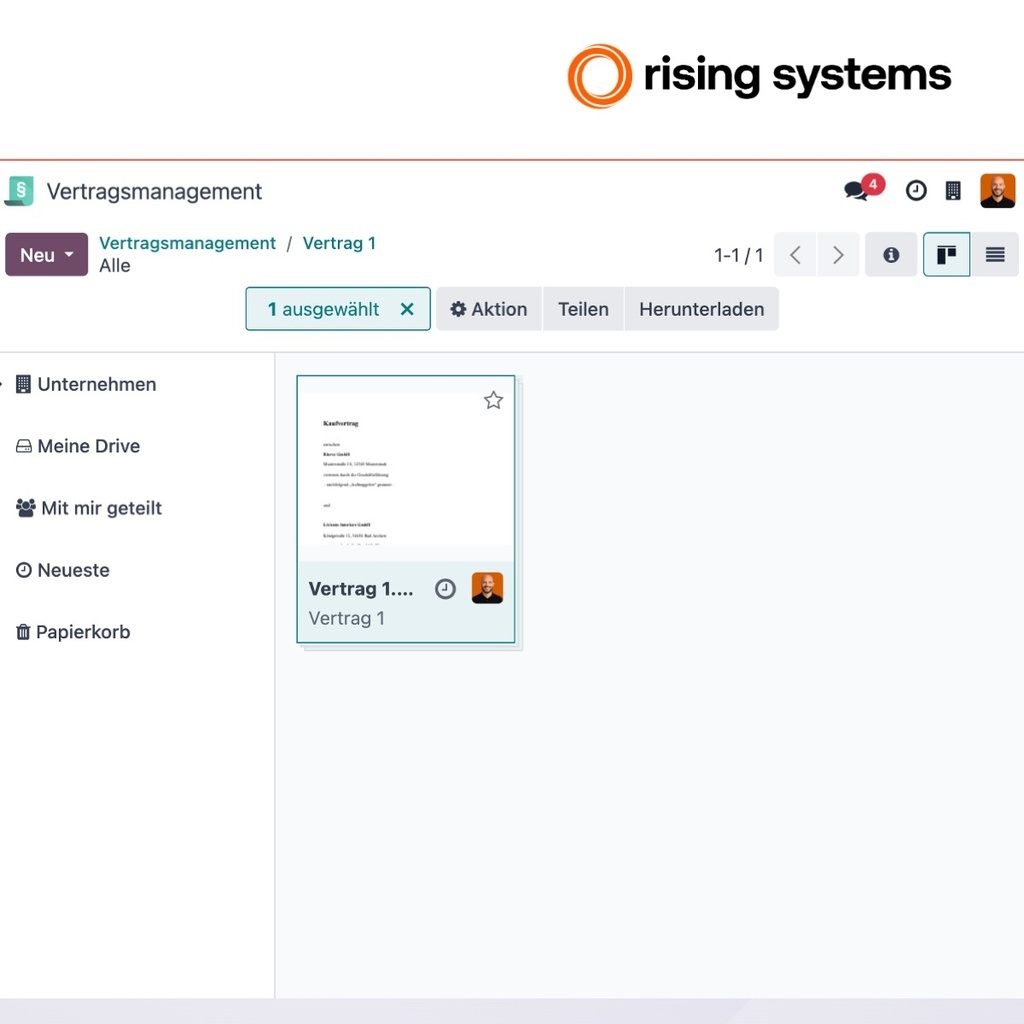Viewport: 1024px width, 1024px height.
Task: Switch to kanban view
Action: point(946,255)
